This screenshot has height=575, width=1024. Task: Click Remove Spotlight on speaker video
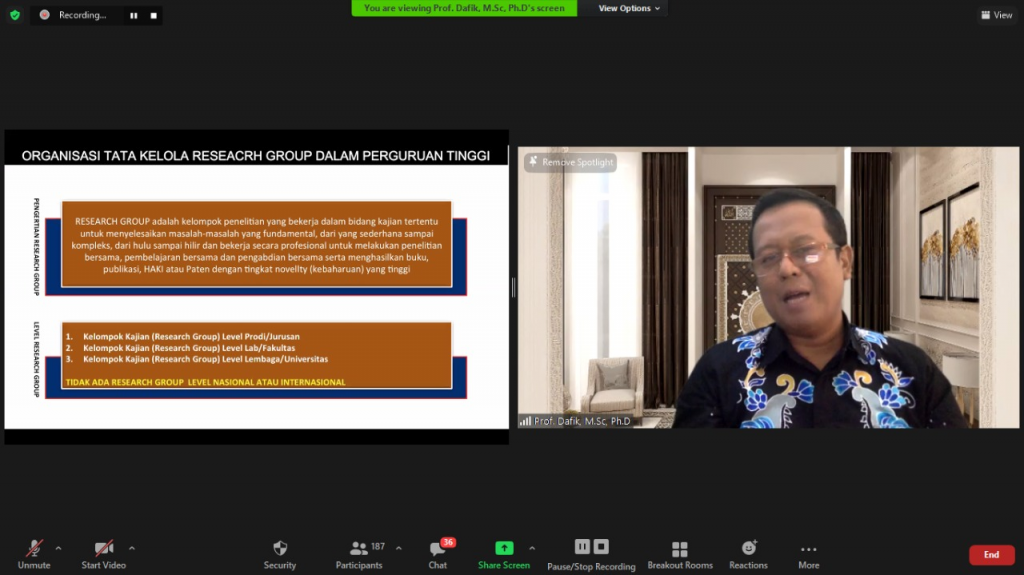click(572, 162)
